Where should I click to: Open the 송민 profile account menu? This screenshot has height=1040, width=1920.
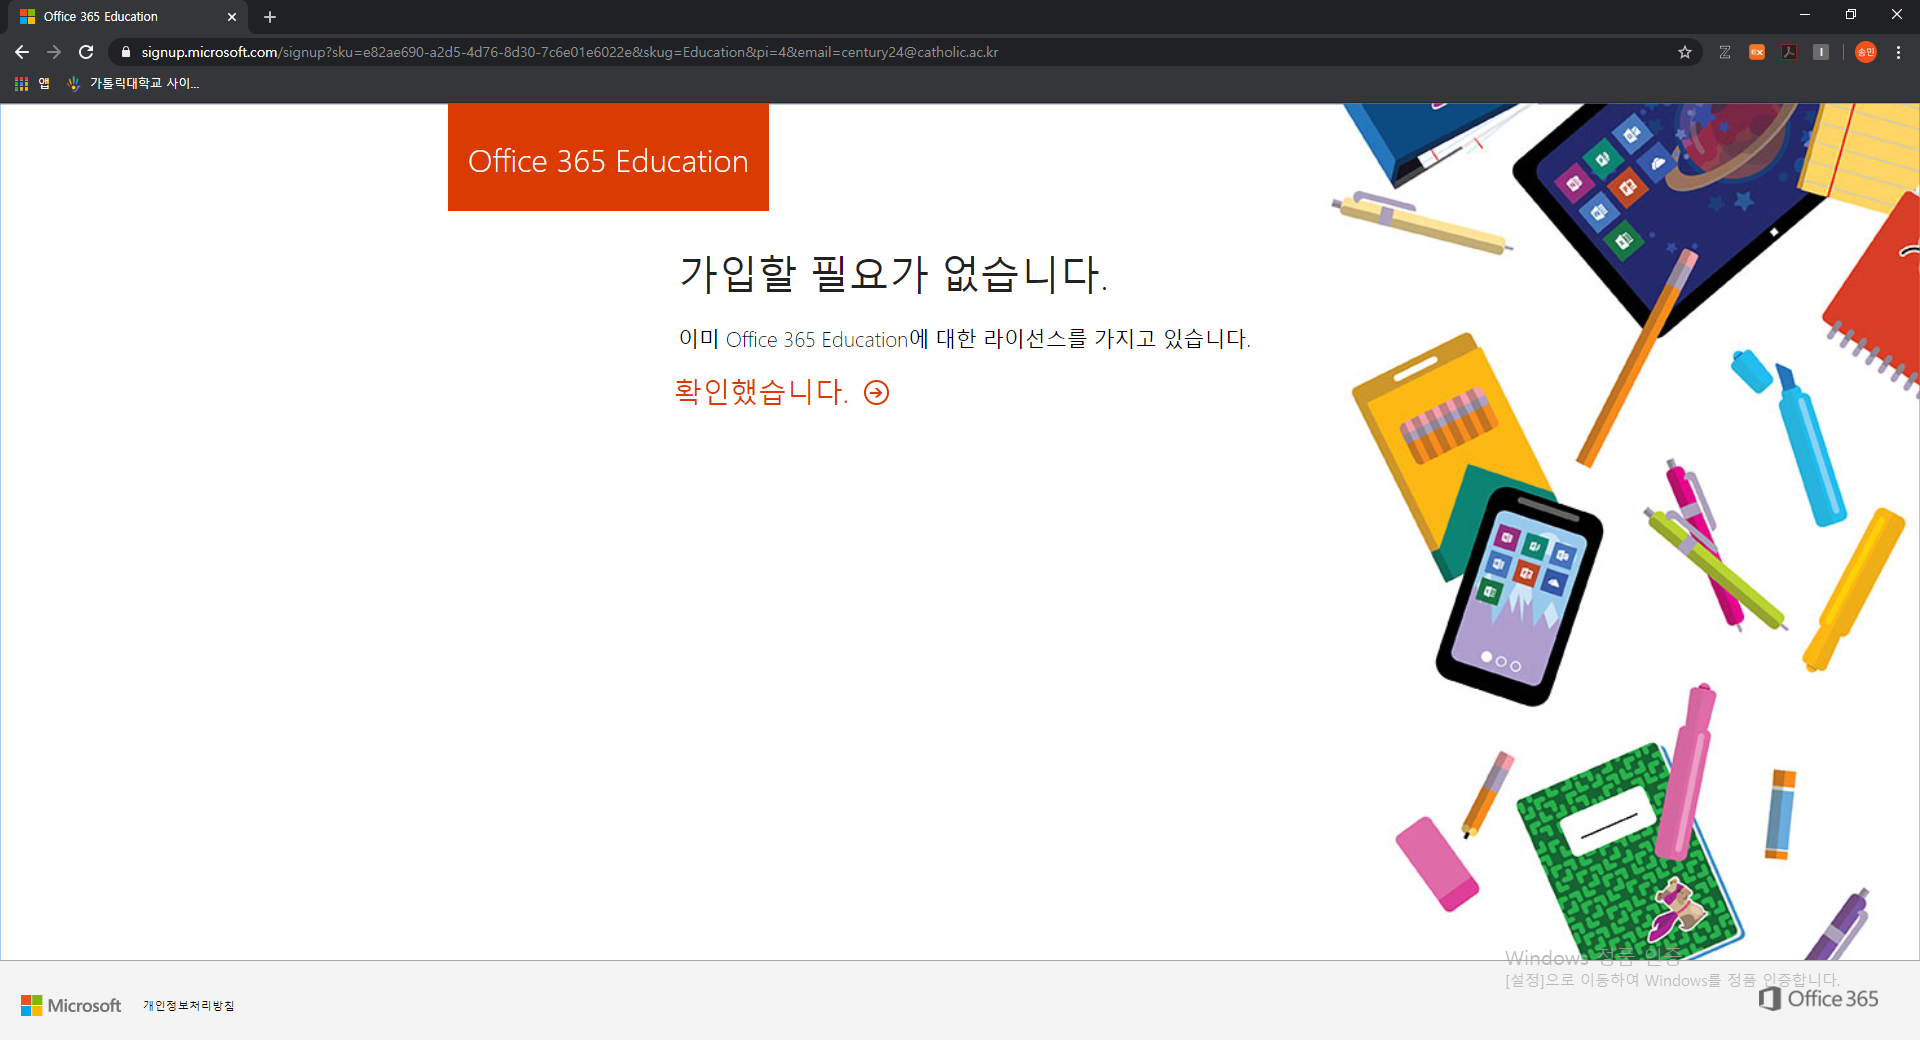(1865, 52)
